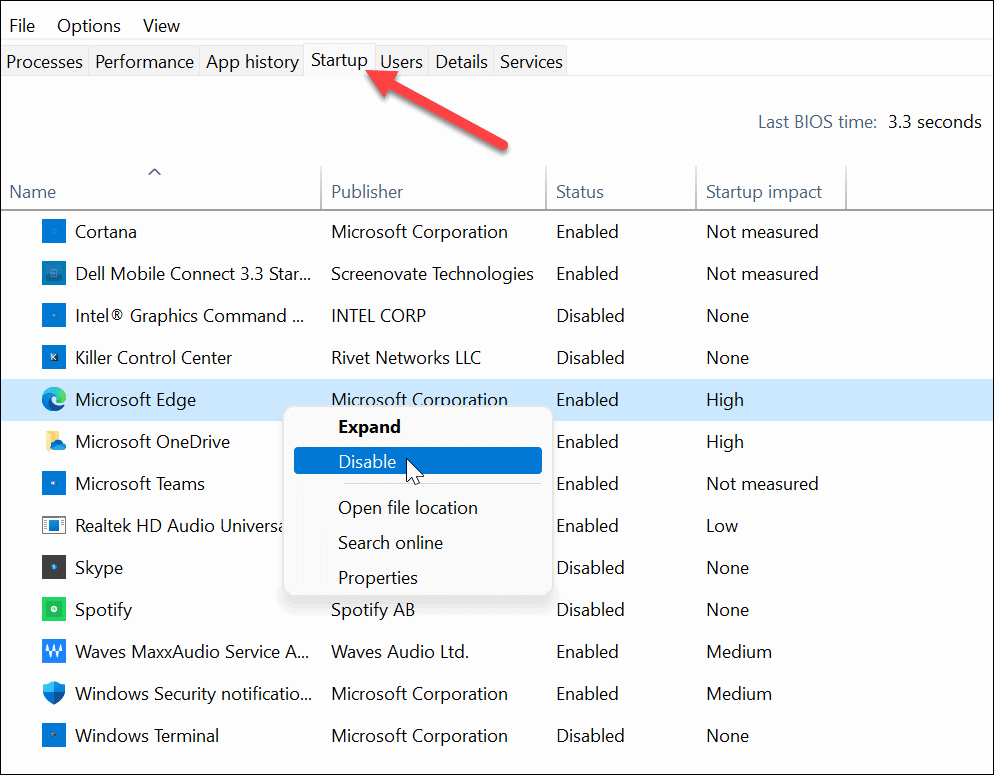Screen dimensions: 994x775
Task: Choose Expand from the context menu
Action: coord(369,426)
